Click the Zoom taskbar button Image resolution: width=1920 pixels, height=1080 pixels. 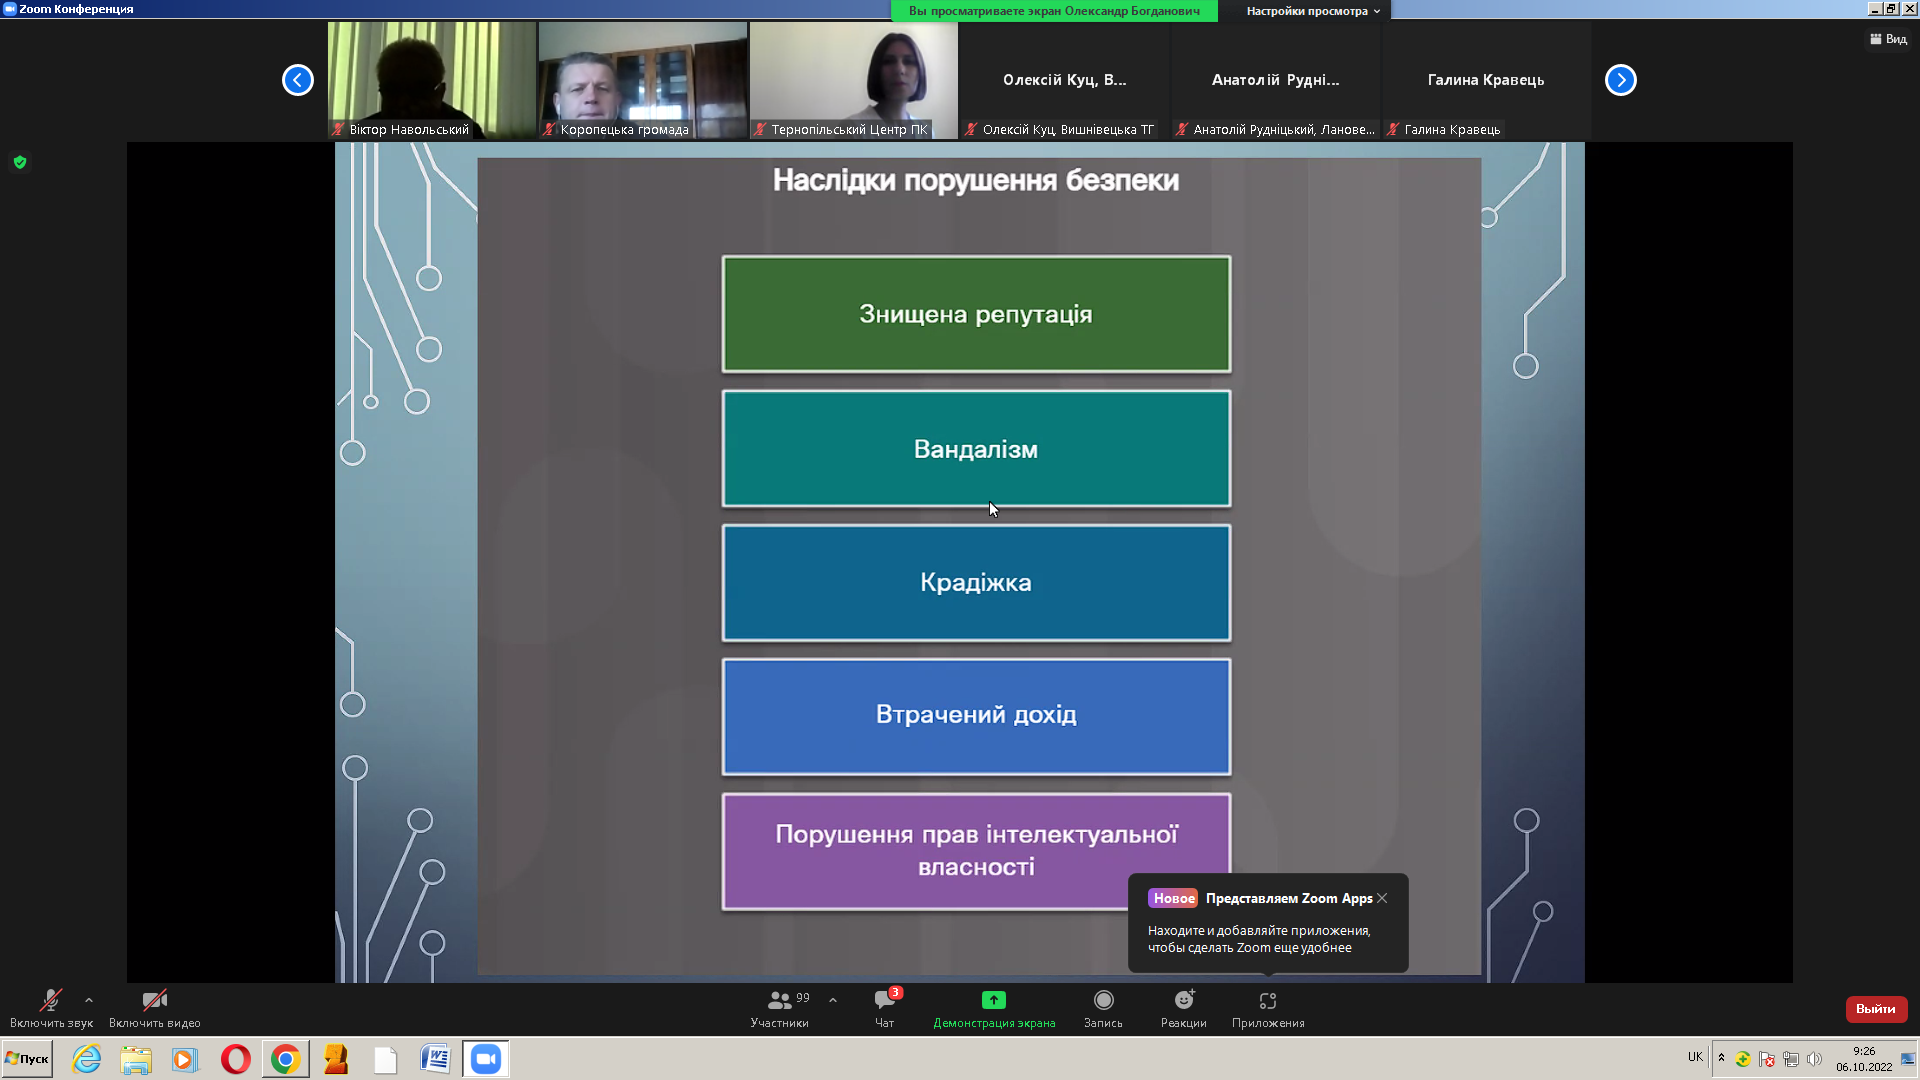(x=486, y=1059)
